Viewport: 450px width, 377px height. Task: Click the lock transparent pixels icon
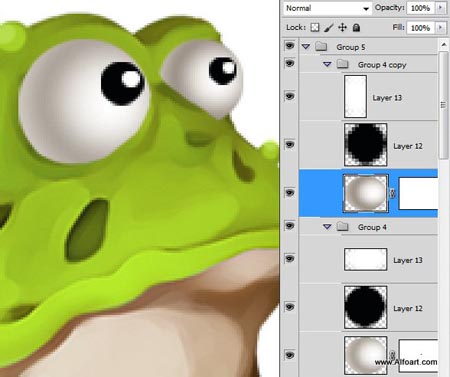tap(315, 27)
